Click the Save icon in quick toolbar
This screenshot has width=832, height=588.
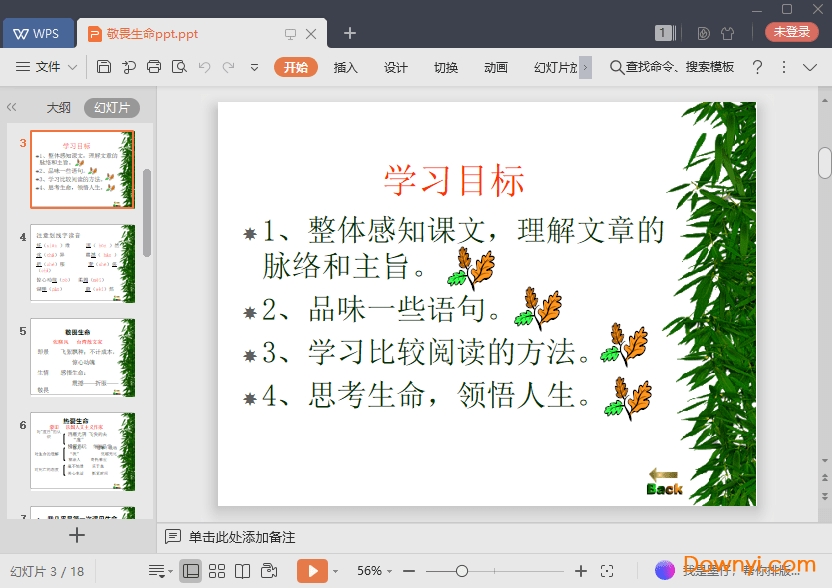tap(104, 67)
